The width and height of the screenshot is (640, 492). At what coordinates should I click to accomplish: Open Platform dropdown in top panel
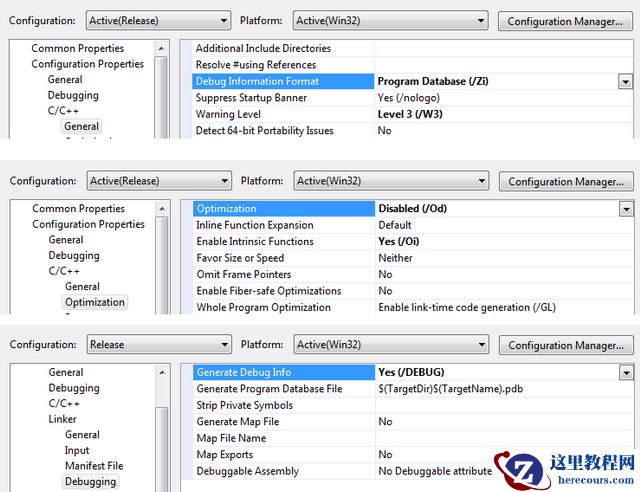390,20
